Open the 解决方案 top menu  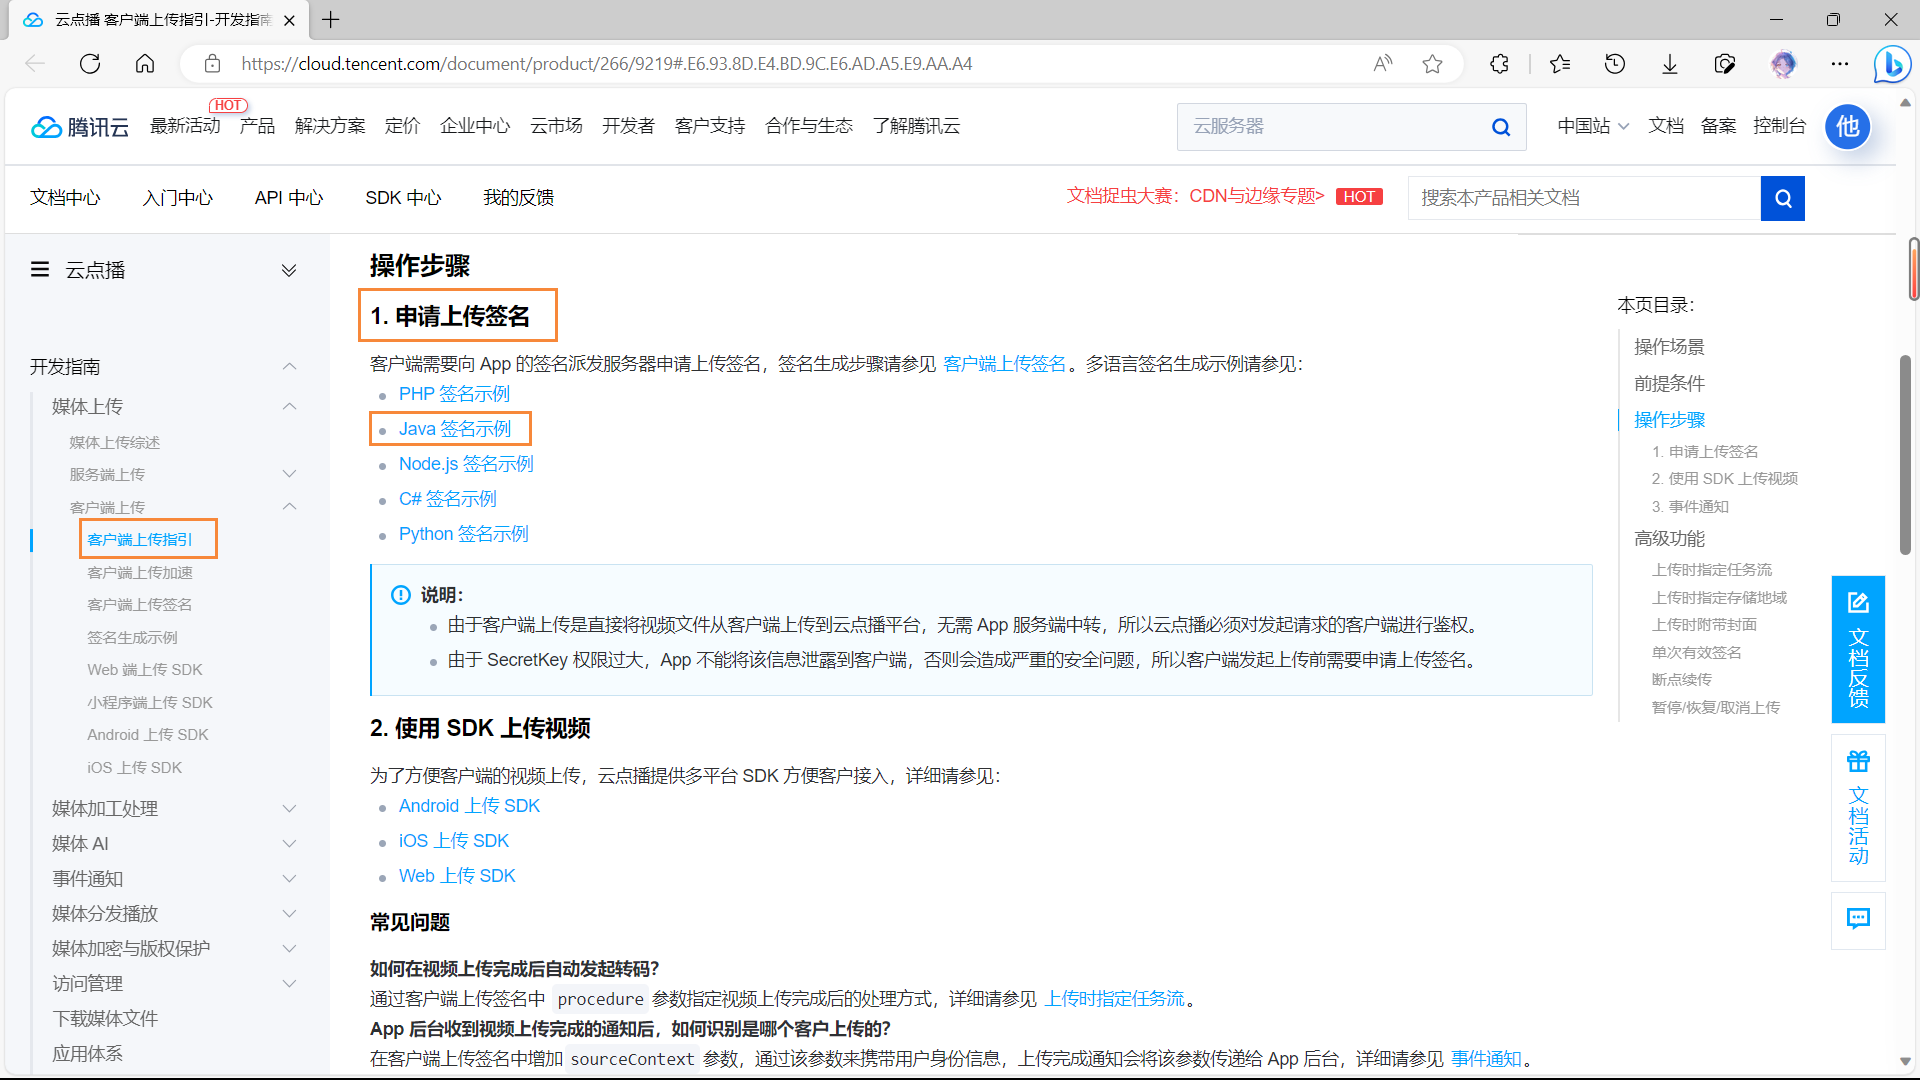pos(330,126)
